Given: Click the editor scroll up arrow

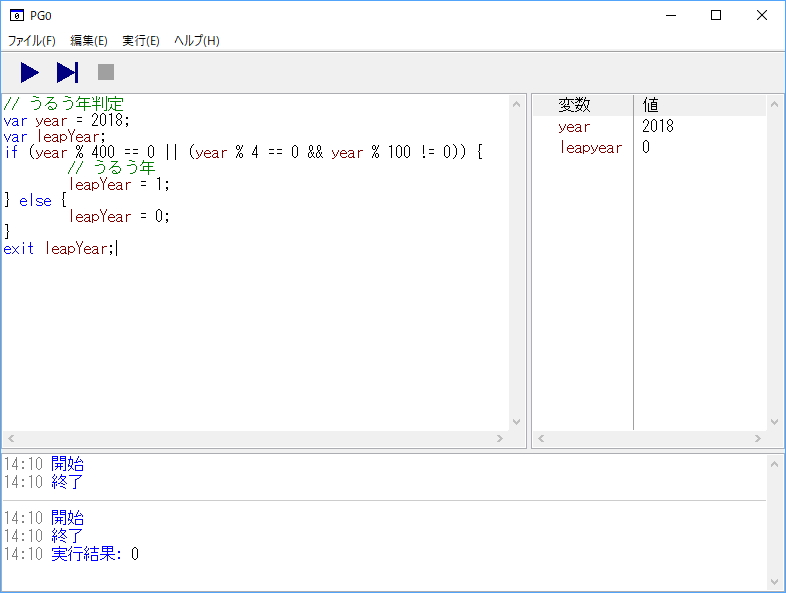Looking at the screenshot, I should click(x=517, y=104).
